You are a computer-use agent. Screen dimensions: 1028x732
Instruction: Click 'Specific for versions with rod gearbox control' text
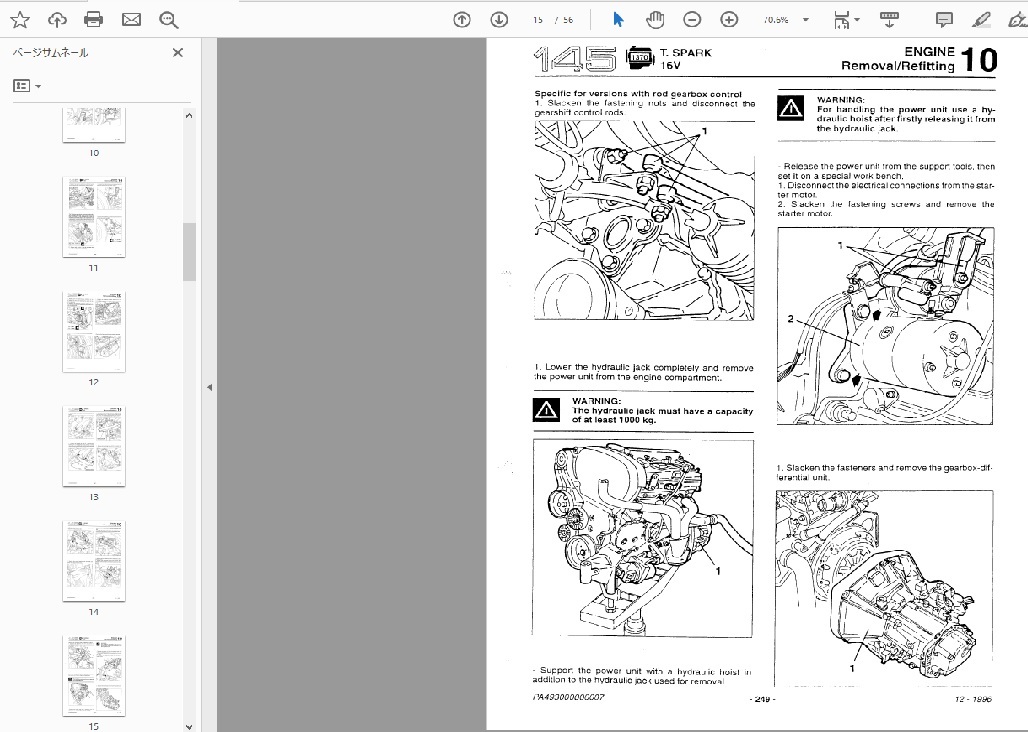638,94
